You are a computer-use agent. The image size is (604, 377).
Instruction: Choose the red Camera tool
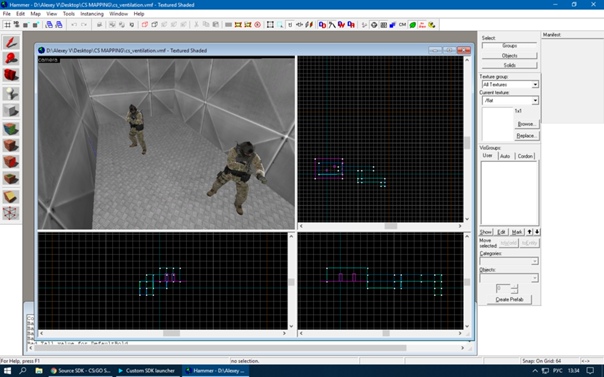point(11,75)
